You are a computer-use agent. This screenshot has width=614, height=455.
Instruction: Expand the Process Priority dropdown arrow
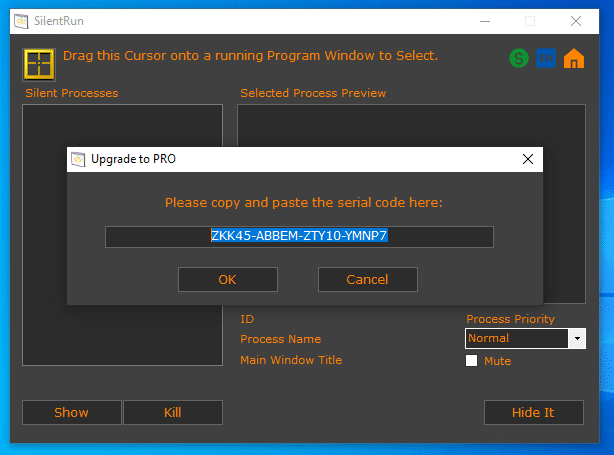[577, 338]
